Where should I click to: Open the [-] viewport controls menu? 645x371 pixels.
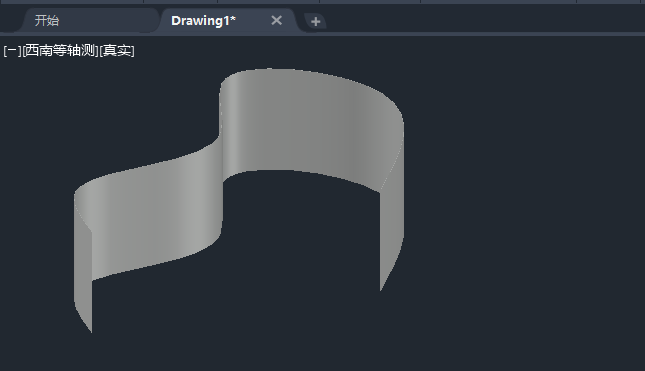click(x=12, y=51)
